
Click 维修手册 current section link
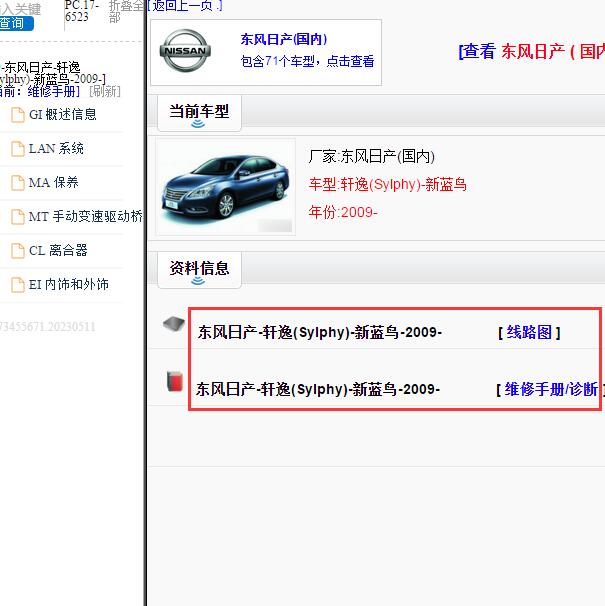coord(51,92)
